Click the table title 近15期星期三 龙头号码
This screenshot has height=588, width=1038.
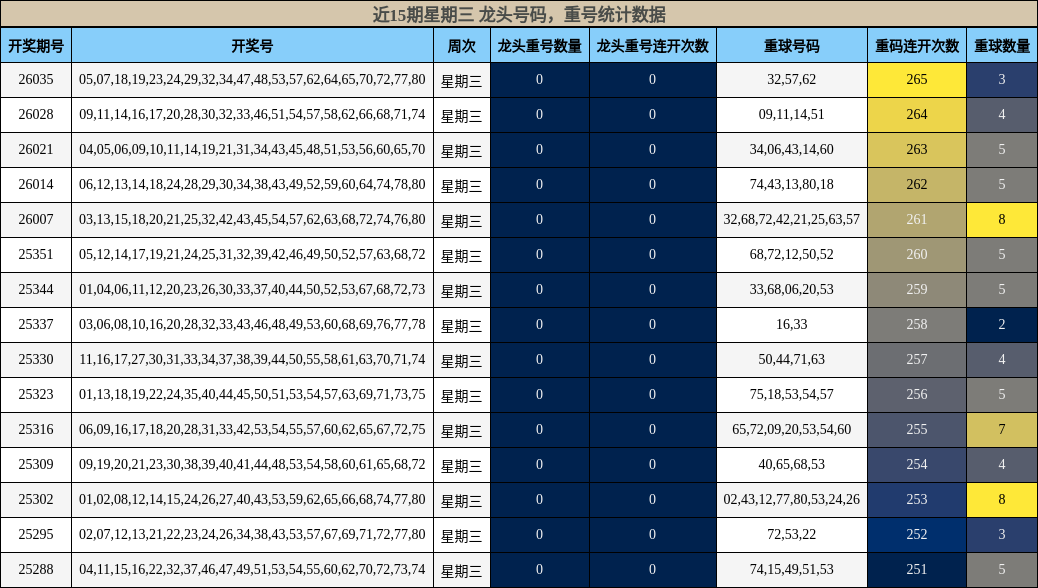[x=518, y=14]
